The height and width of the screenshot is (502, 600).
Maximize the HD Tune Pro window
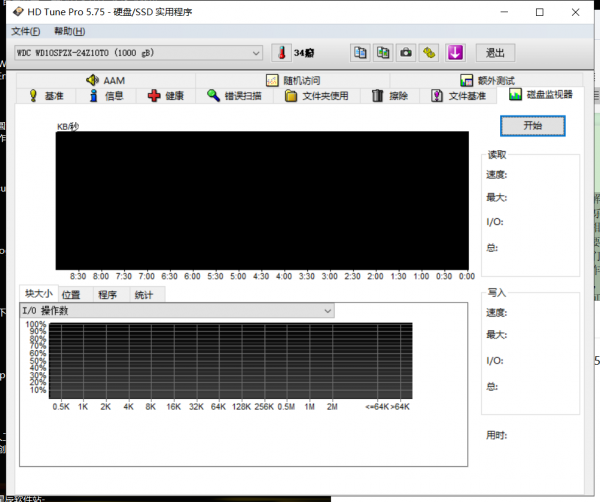540,12
